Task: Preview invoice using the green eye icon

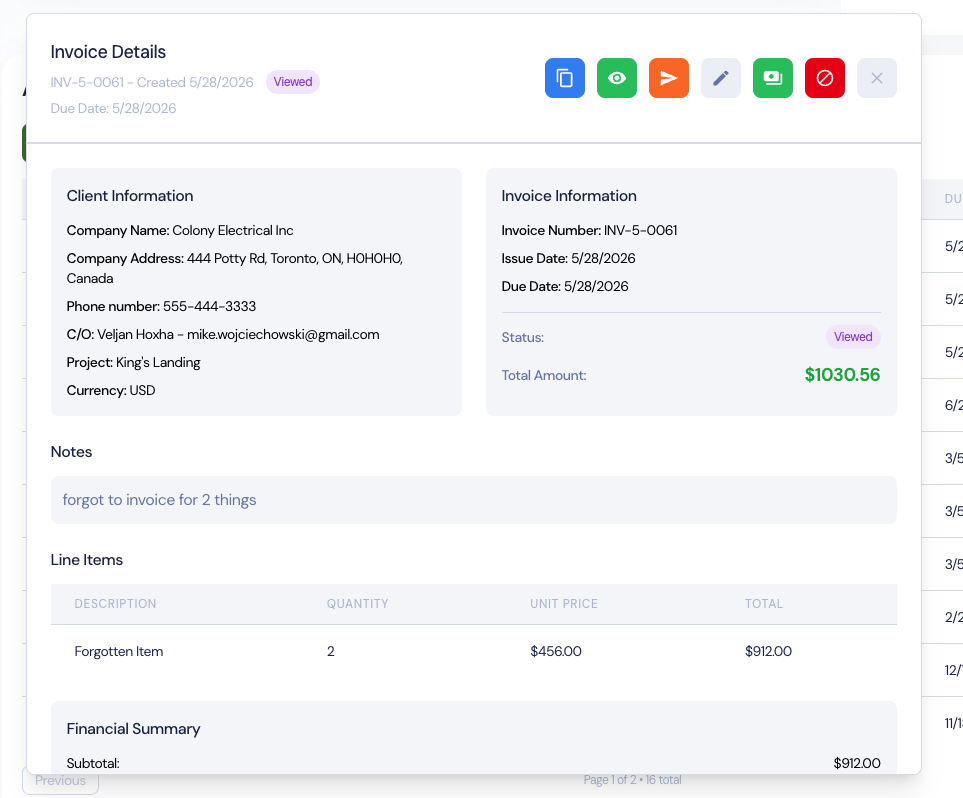Action: (617, 78)
